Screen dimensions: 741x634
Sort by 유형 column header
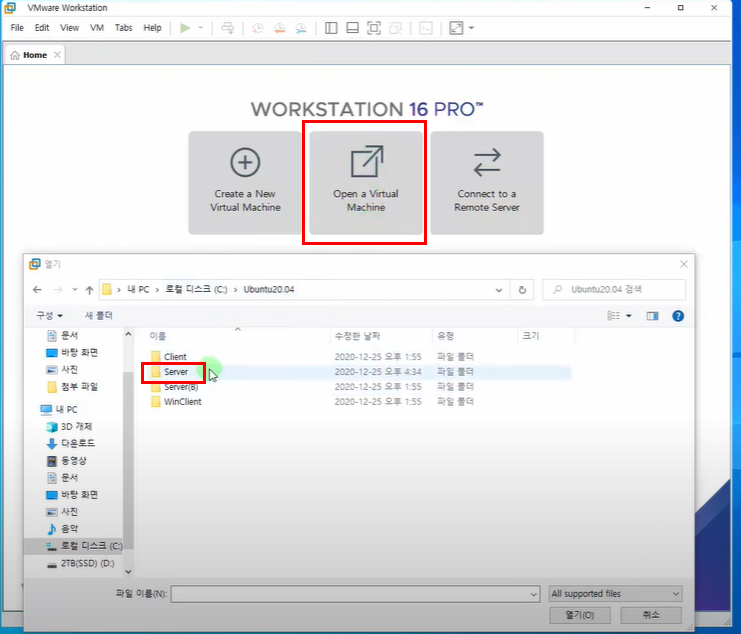(x=445, y=336)
